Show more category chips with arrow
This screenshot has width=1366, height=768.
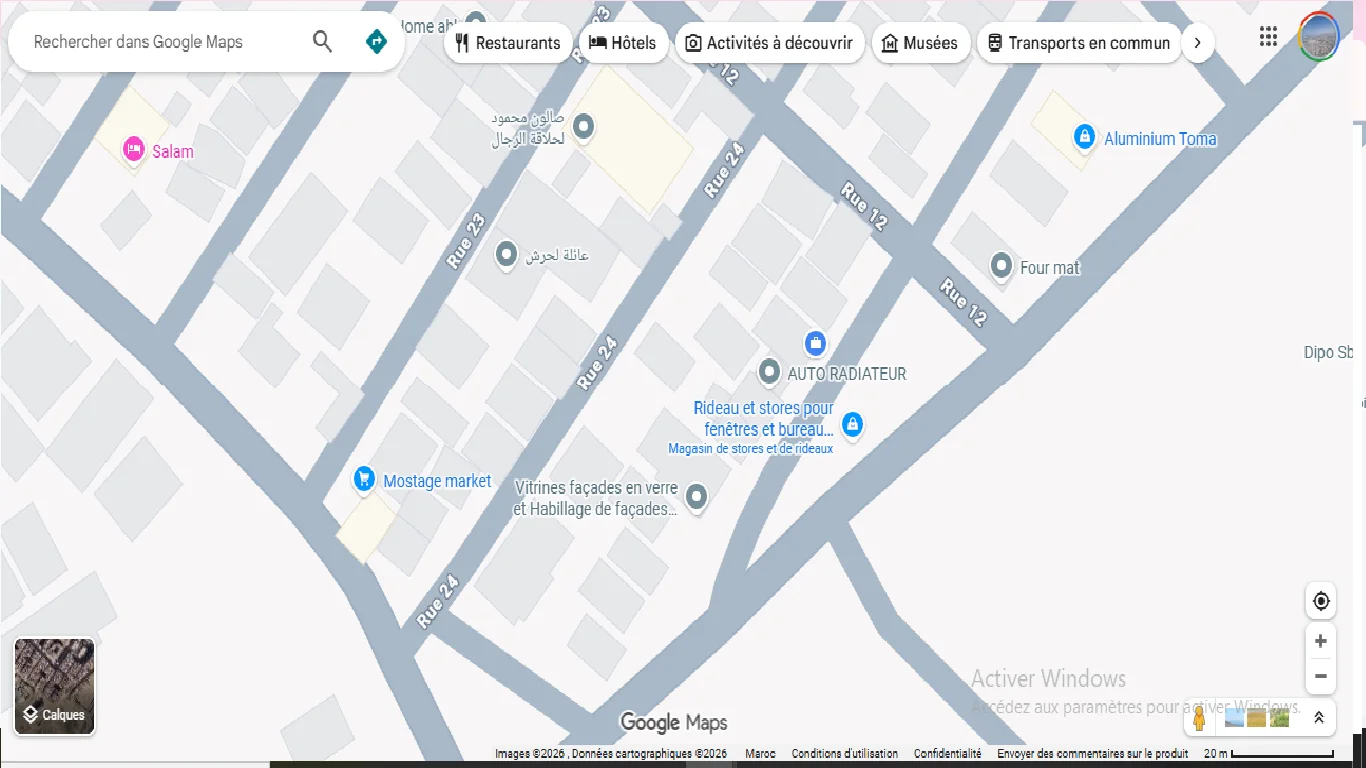1198,43
